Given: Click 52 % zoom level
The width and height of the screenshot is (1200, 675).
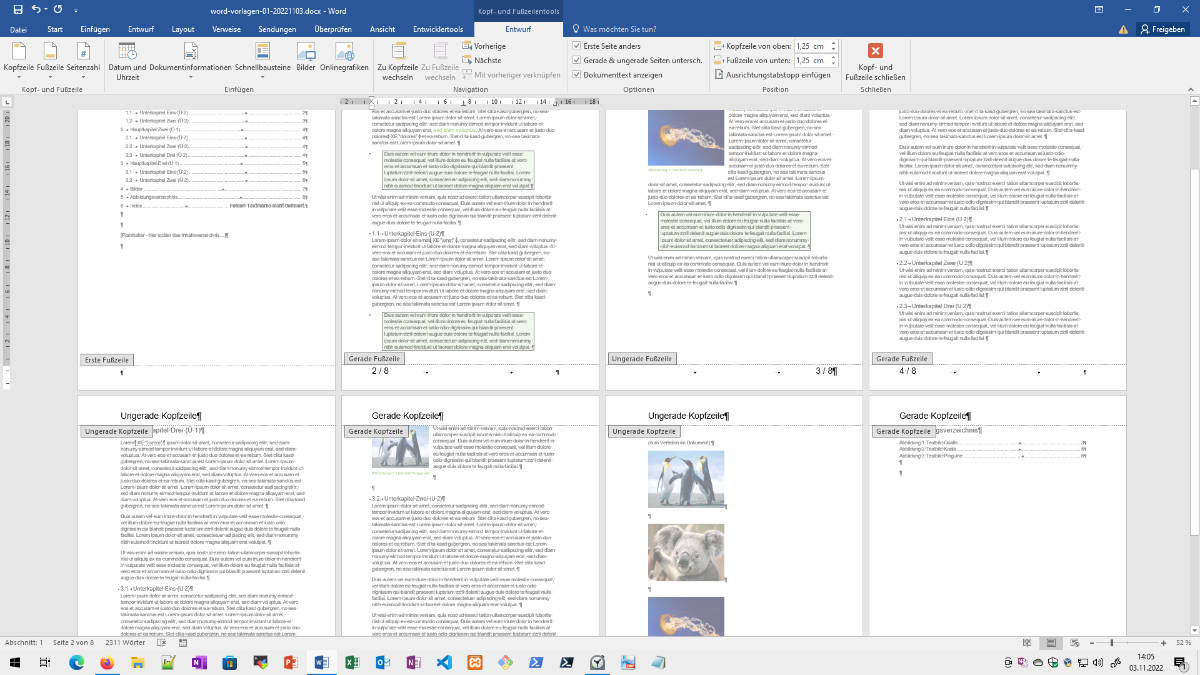Looking at the screenshot, I should pyautogui.click(x=1182, y=642).
